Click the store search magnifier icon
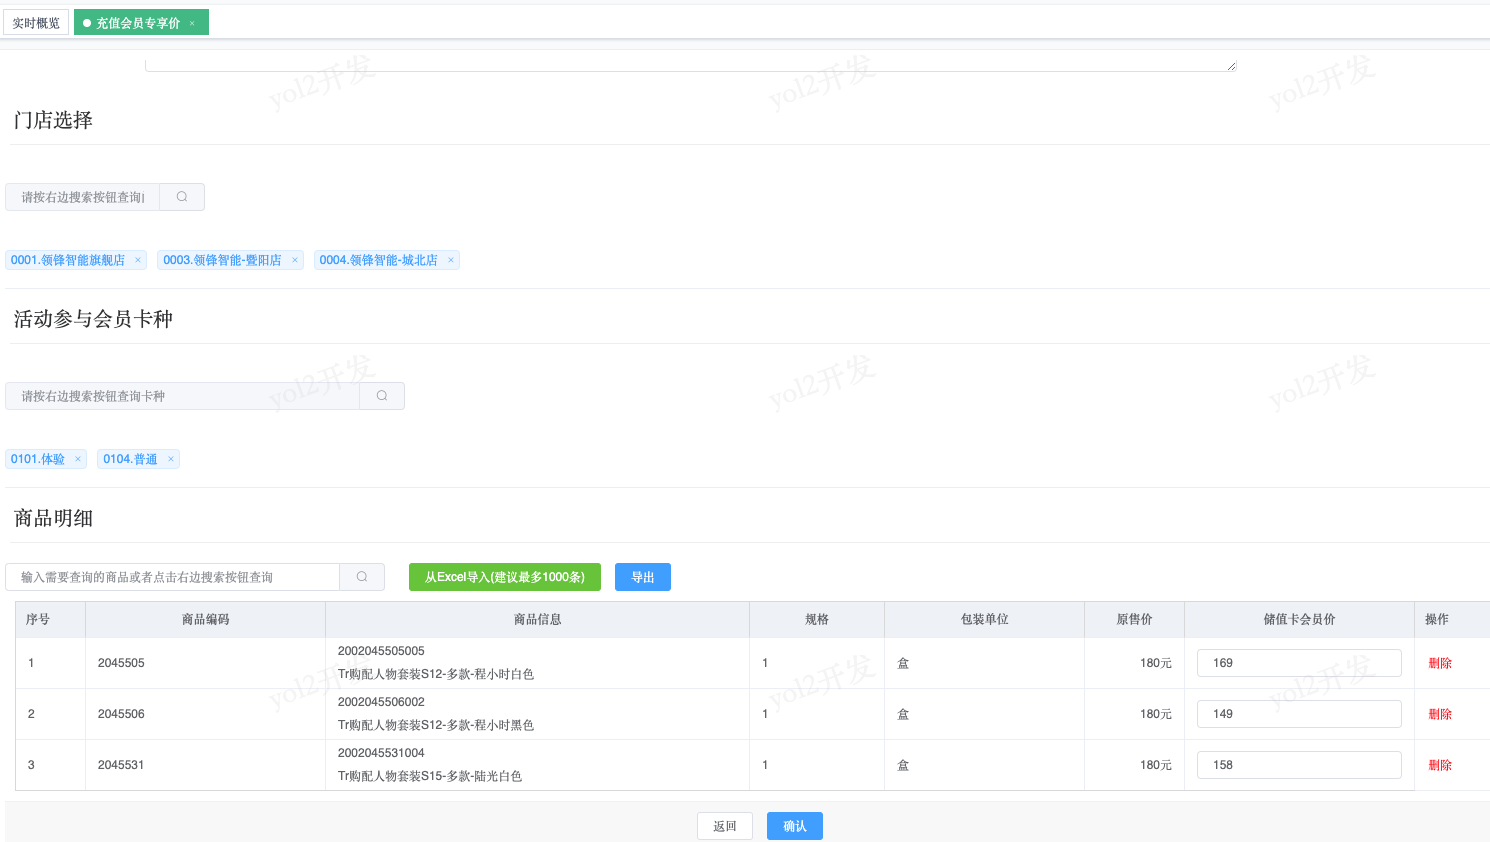1490x842 pixels. click(182, 197)
